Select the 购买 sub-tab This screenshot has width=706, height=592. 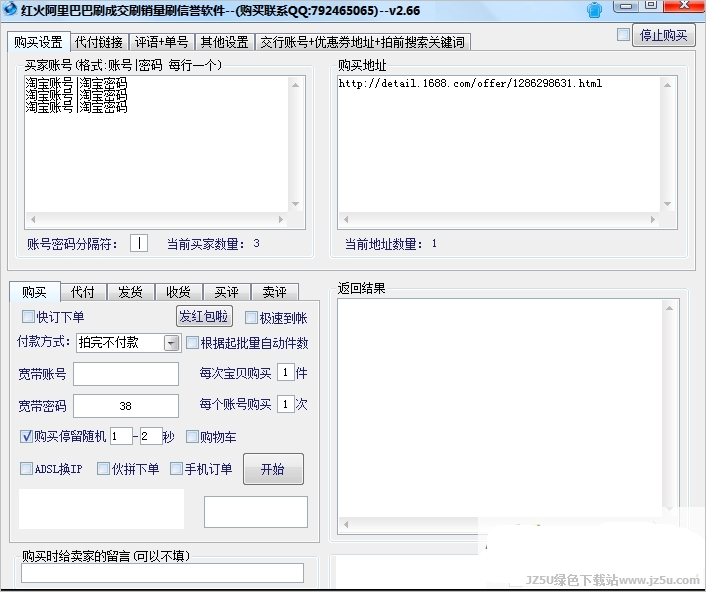pos(34,292)
